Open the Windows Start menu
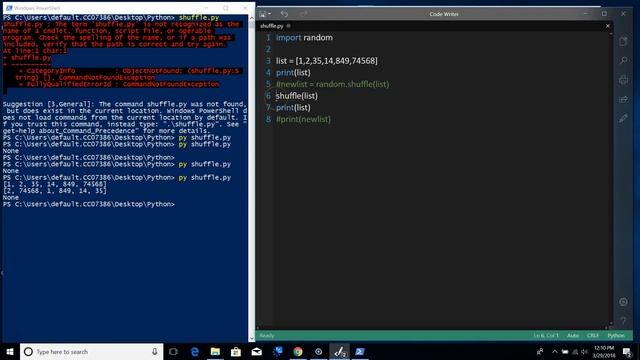This screenshot has height=360, width=640. [x=10, y=351]
